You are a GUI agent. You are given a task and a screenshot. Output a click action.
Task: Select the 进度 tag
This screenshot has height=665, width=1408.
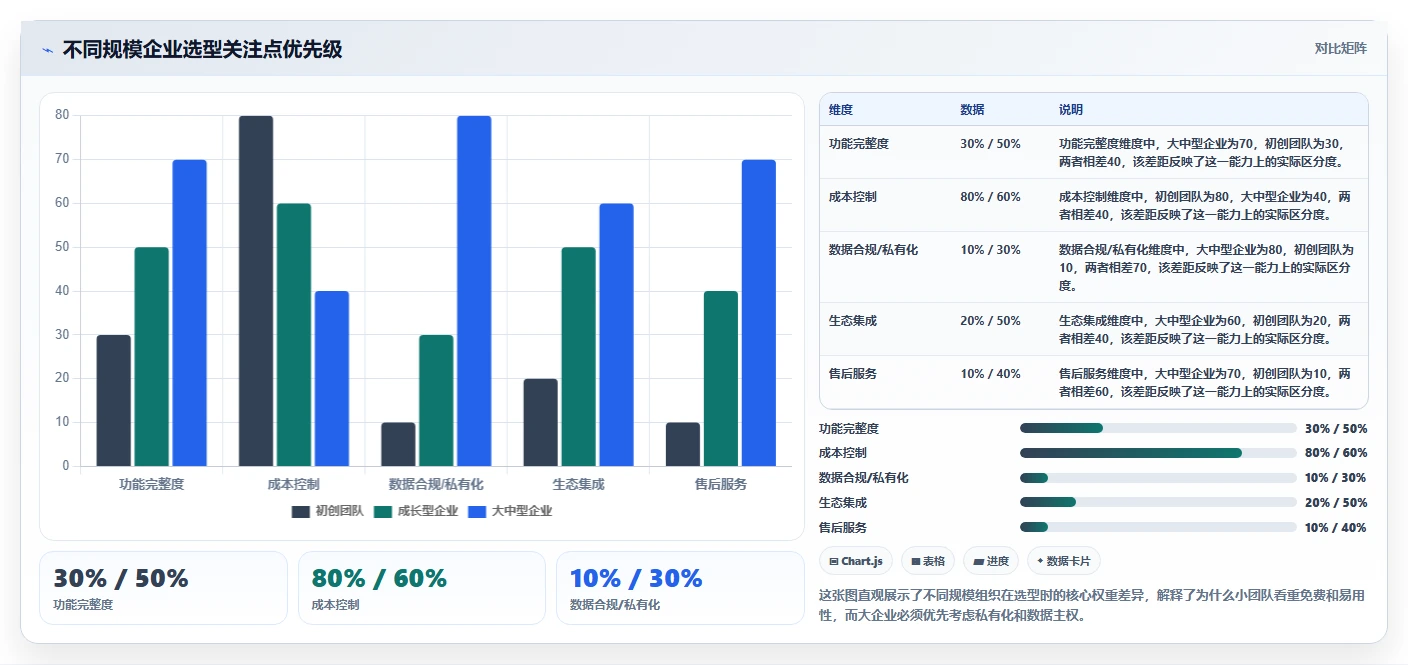(x=991, y=561)
